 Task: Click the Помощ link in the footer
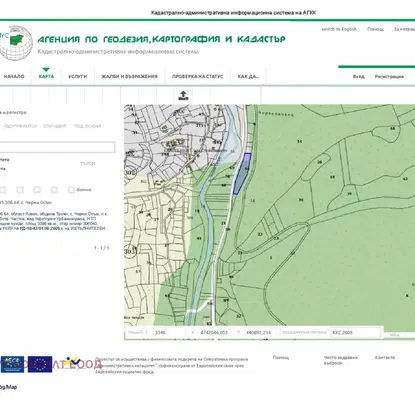pyautogui.click(x=281, y=357)
